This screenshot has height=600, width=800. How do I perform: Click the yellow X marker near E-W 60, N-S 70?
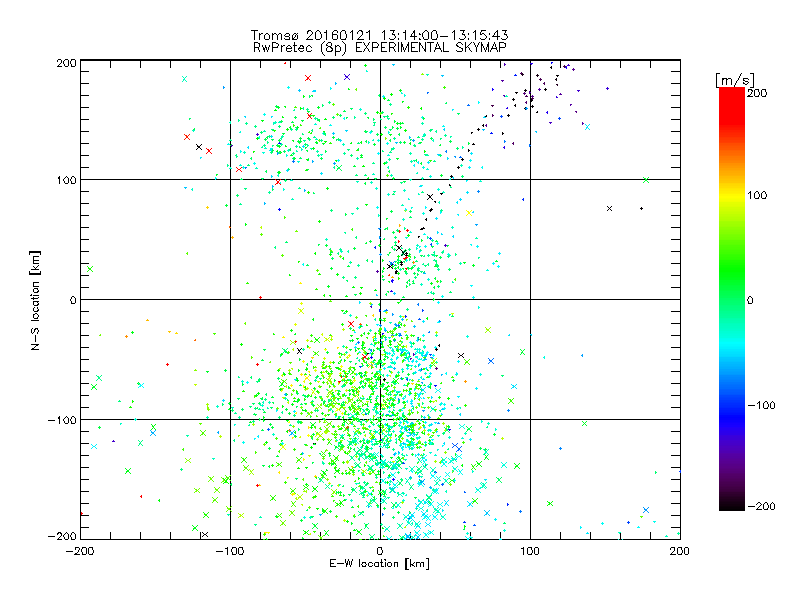pos(469,213)
